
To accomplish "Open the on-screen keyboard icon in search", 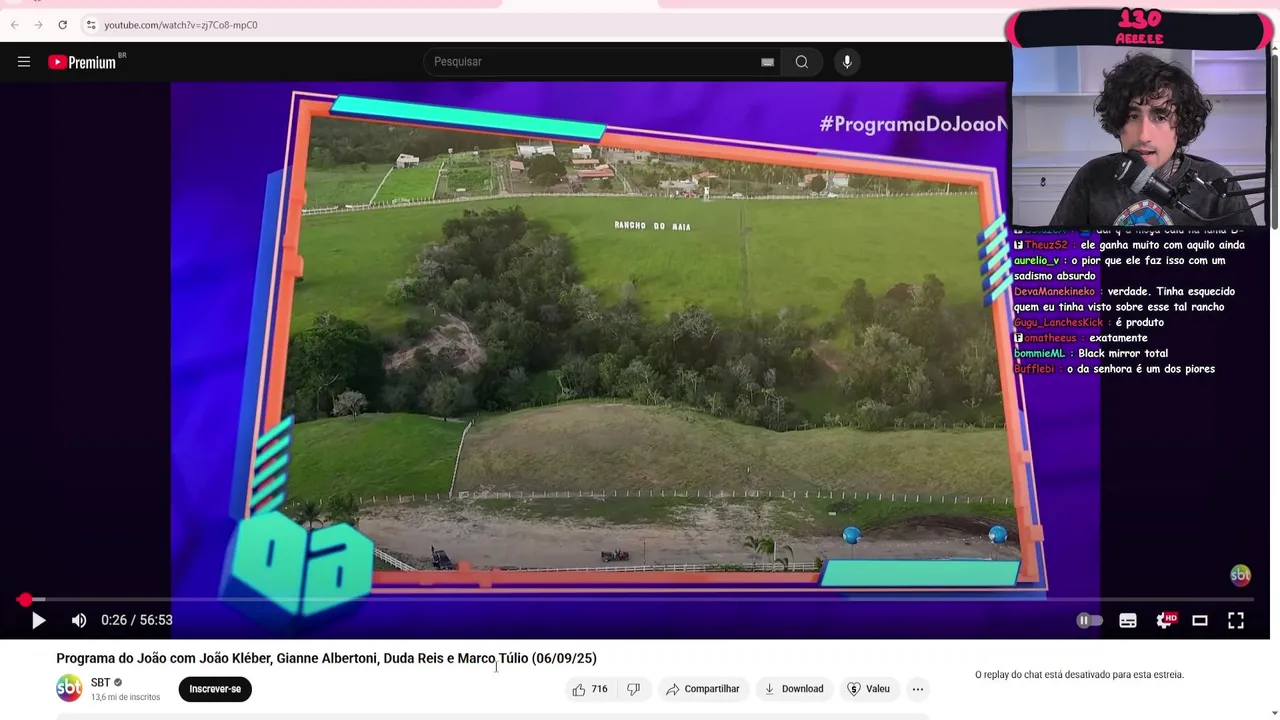I will tap(767, 62).
